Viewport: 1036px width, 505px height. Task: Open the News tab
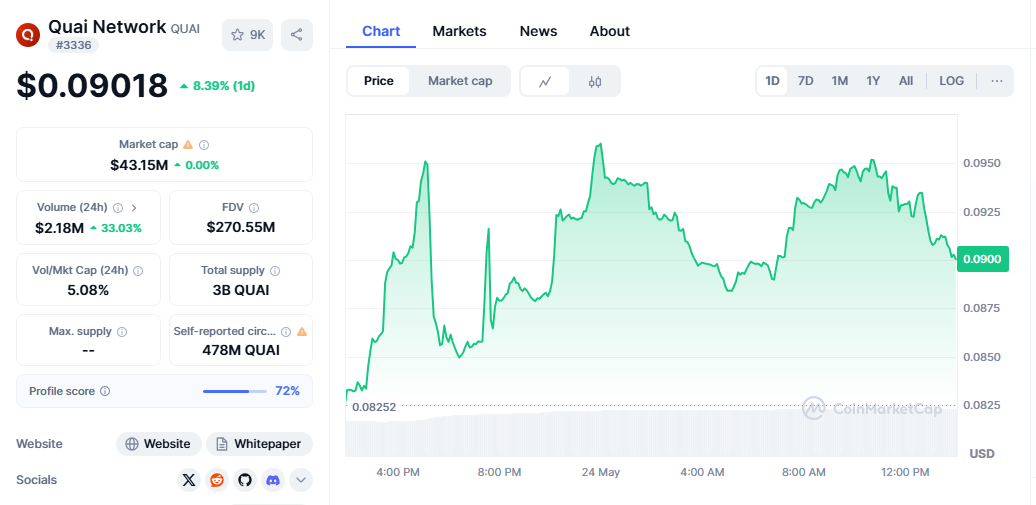point(538,32)
